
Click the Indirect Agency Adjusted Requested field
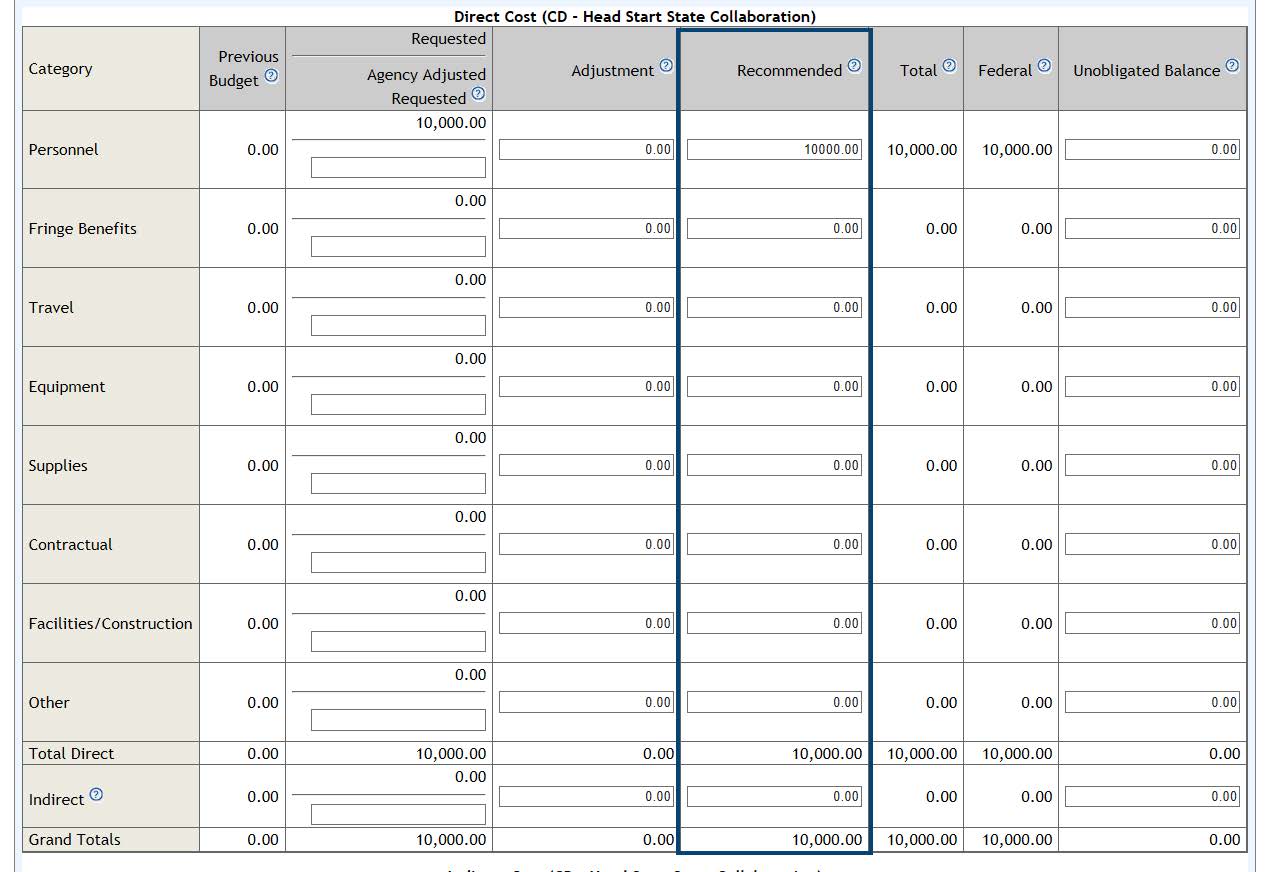pyautogui.click(x=398, y=815)
